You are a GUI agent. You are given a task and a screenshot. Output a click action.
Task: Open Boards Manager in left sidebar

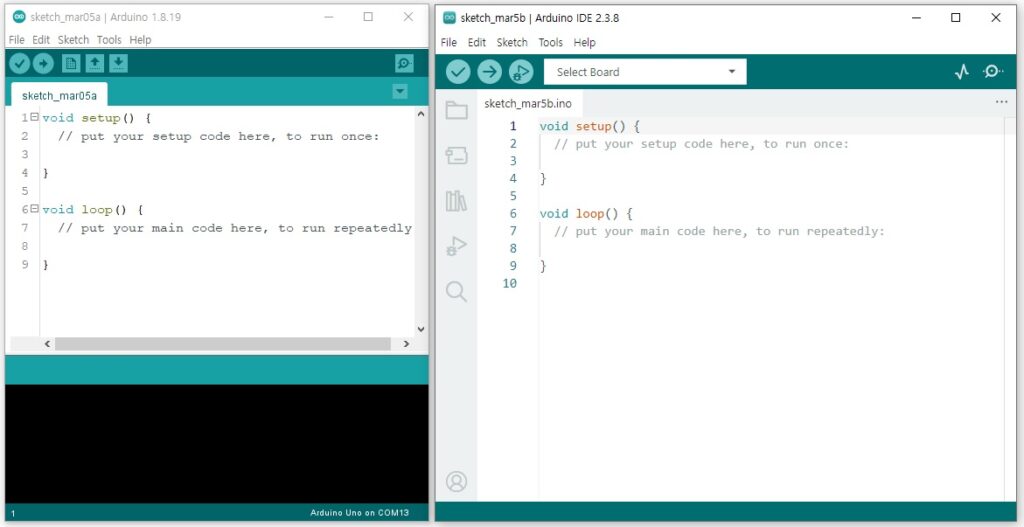click(457, 155)
